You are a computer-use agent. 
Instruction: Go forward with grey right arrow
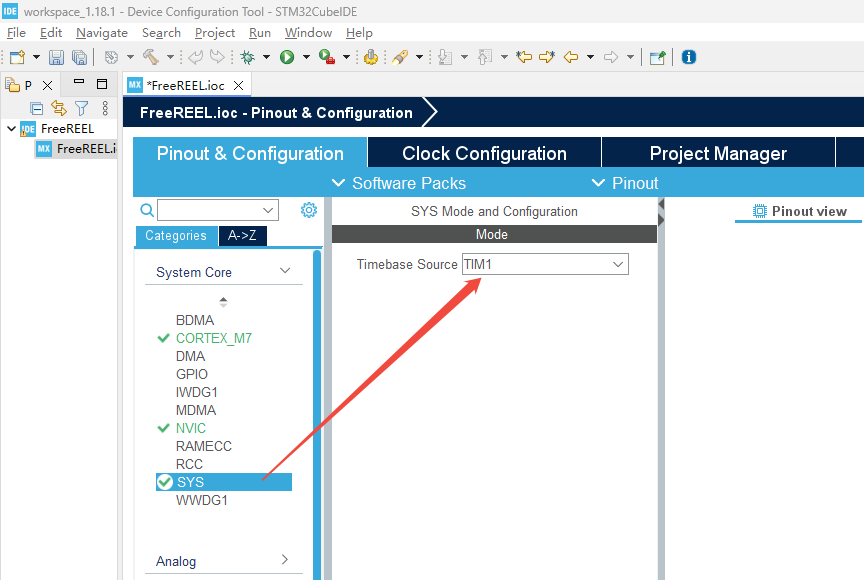click(x=611, y=57)
